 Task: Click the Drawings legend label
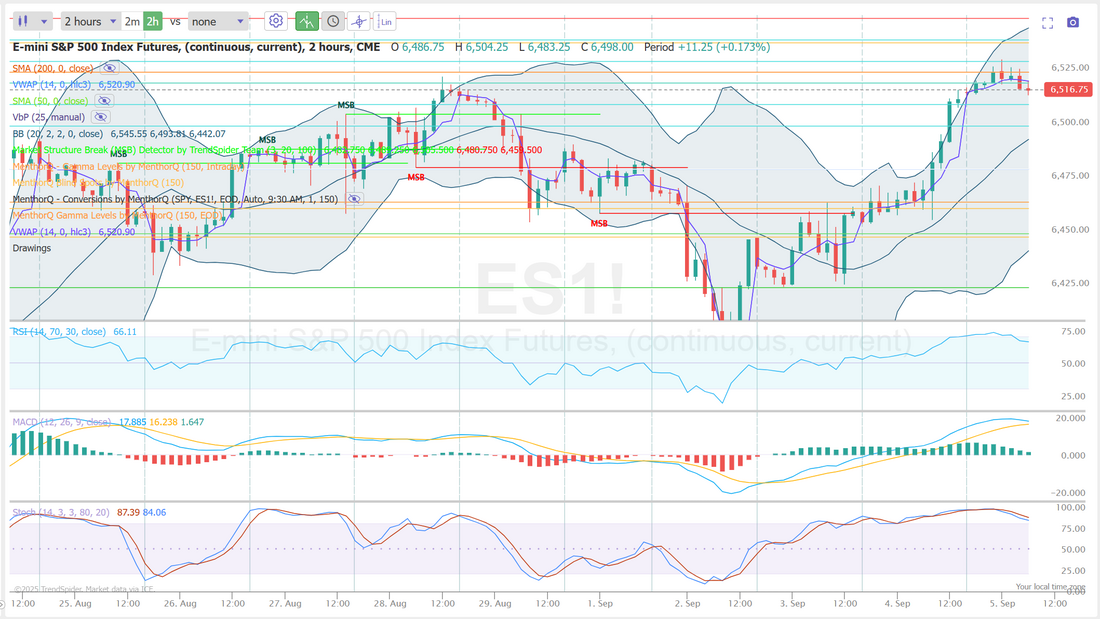[32, 248]
